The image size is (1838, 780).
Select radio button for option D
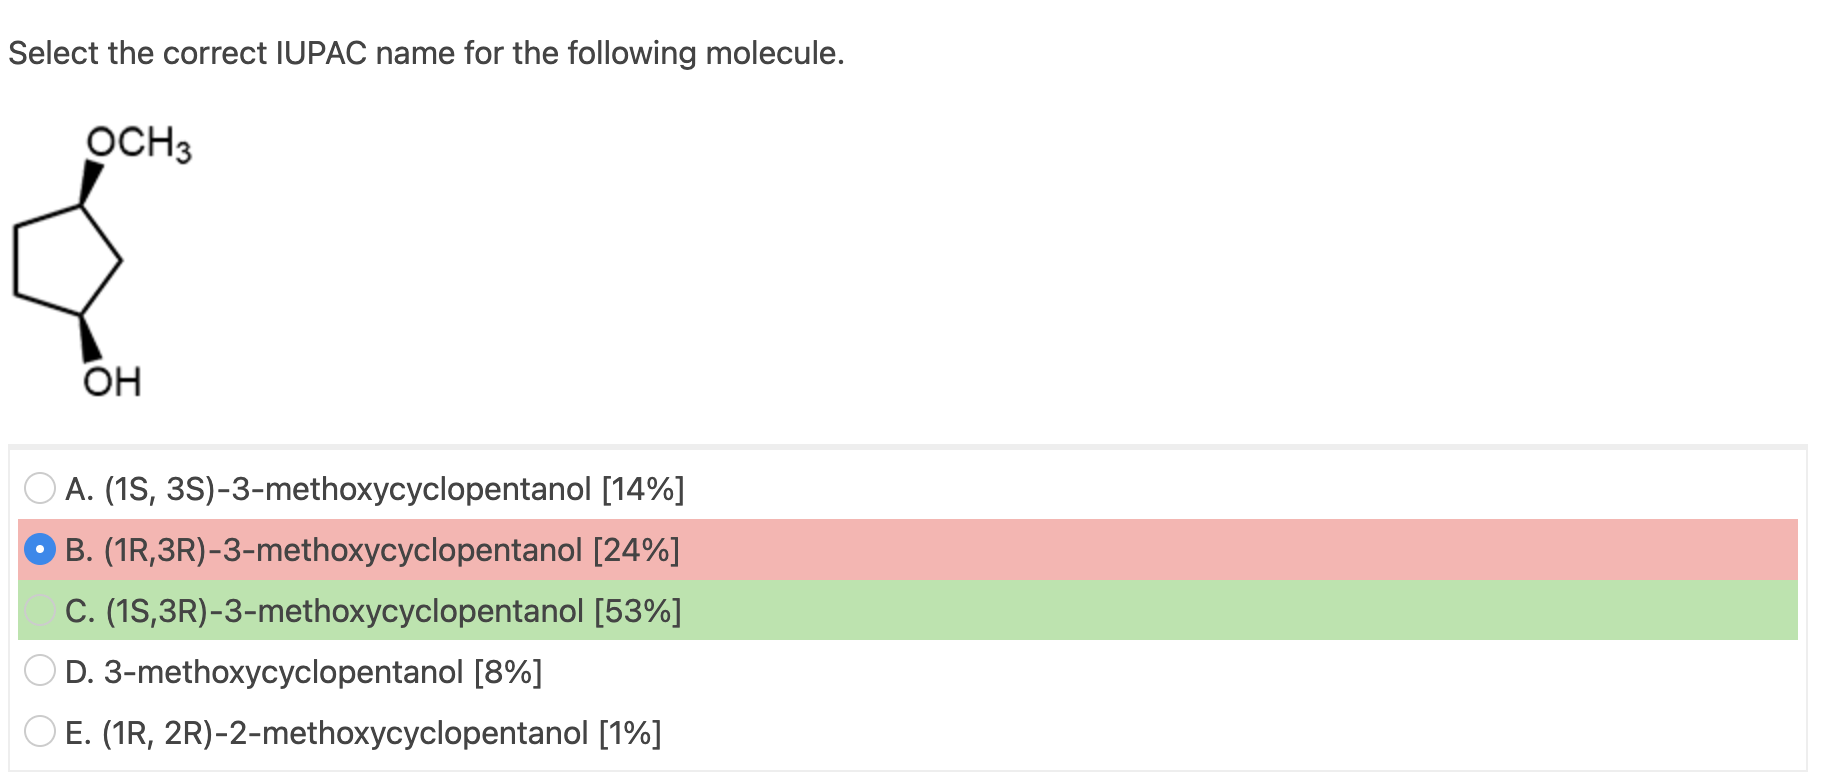point(39,671)
